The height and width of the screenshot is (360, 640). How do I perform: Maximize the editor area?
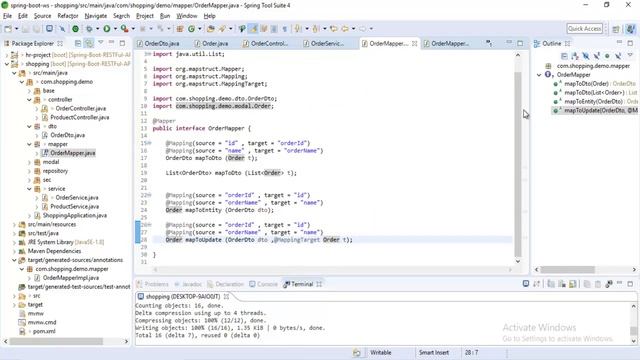click(x=520, y=43)
